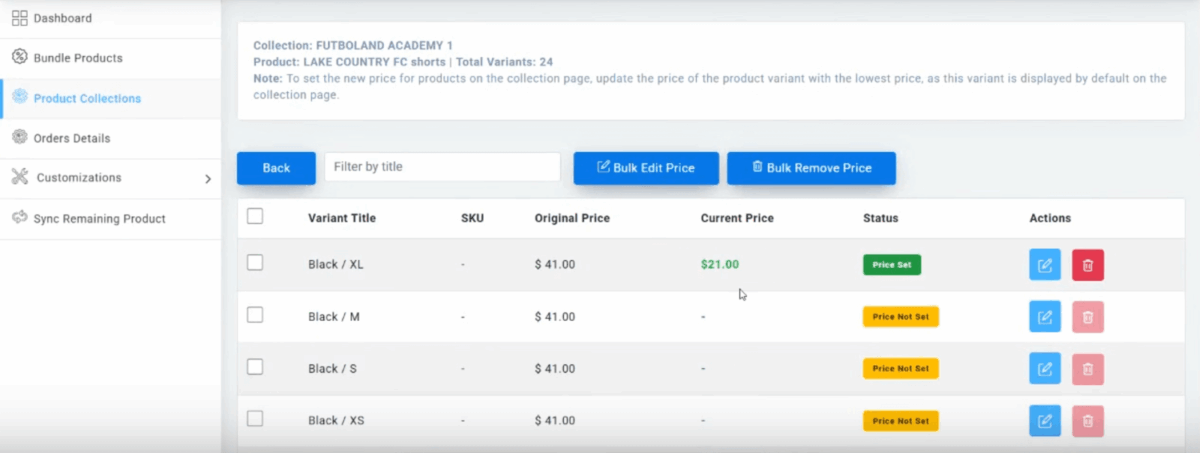1200x453 pixels.
Task: Delete price for Black / XL variant
Action: pyautogui.click(x=1088, y=265)
